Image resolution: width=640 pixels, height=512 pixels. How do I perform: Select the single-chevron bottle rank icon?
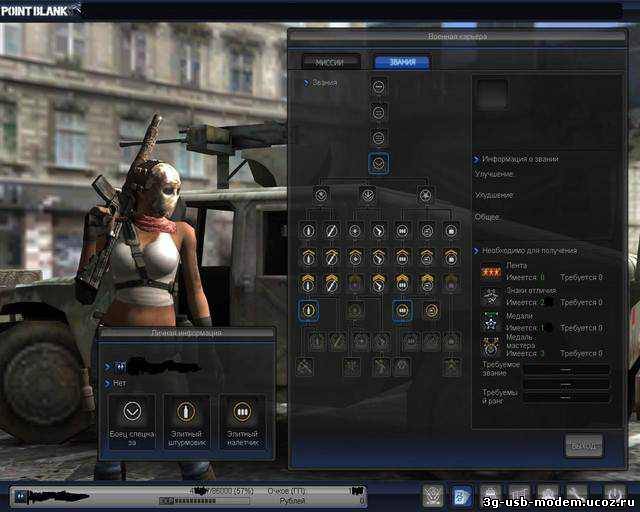click(308, 257)
